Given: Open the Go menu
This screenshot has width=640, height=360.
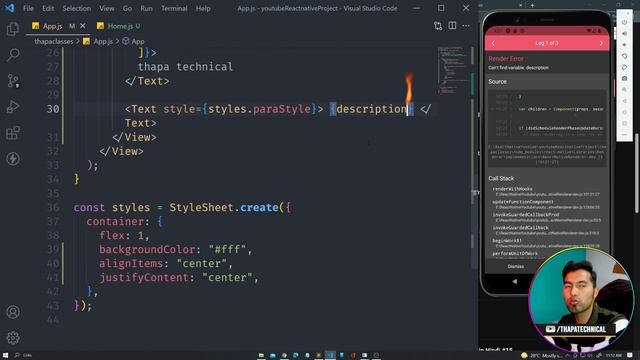Looking at the screenshot, I should click(127, 8).
